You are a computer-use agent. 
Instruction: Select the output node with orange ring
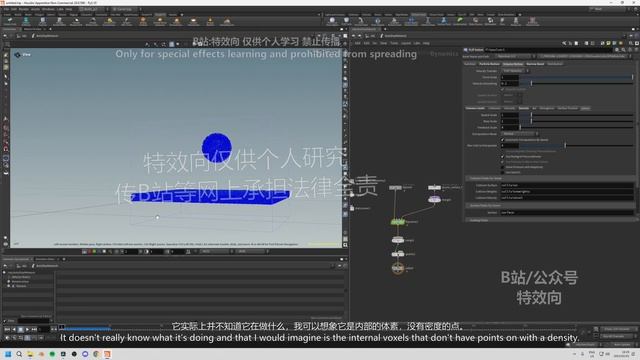pos(398,268)
